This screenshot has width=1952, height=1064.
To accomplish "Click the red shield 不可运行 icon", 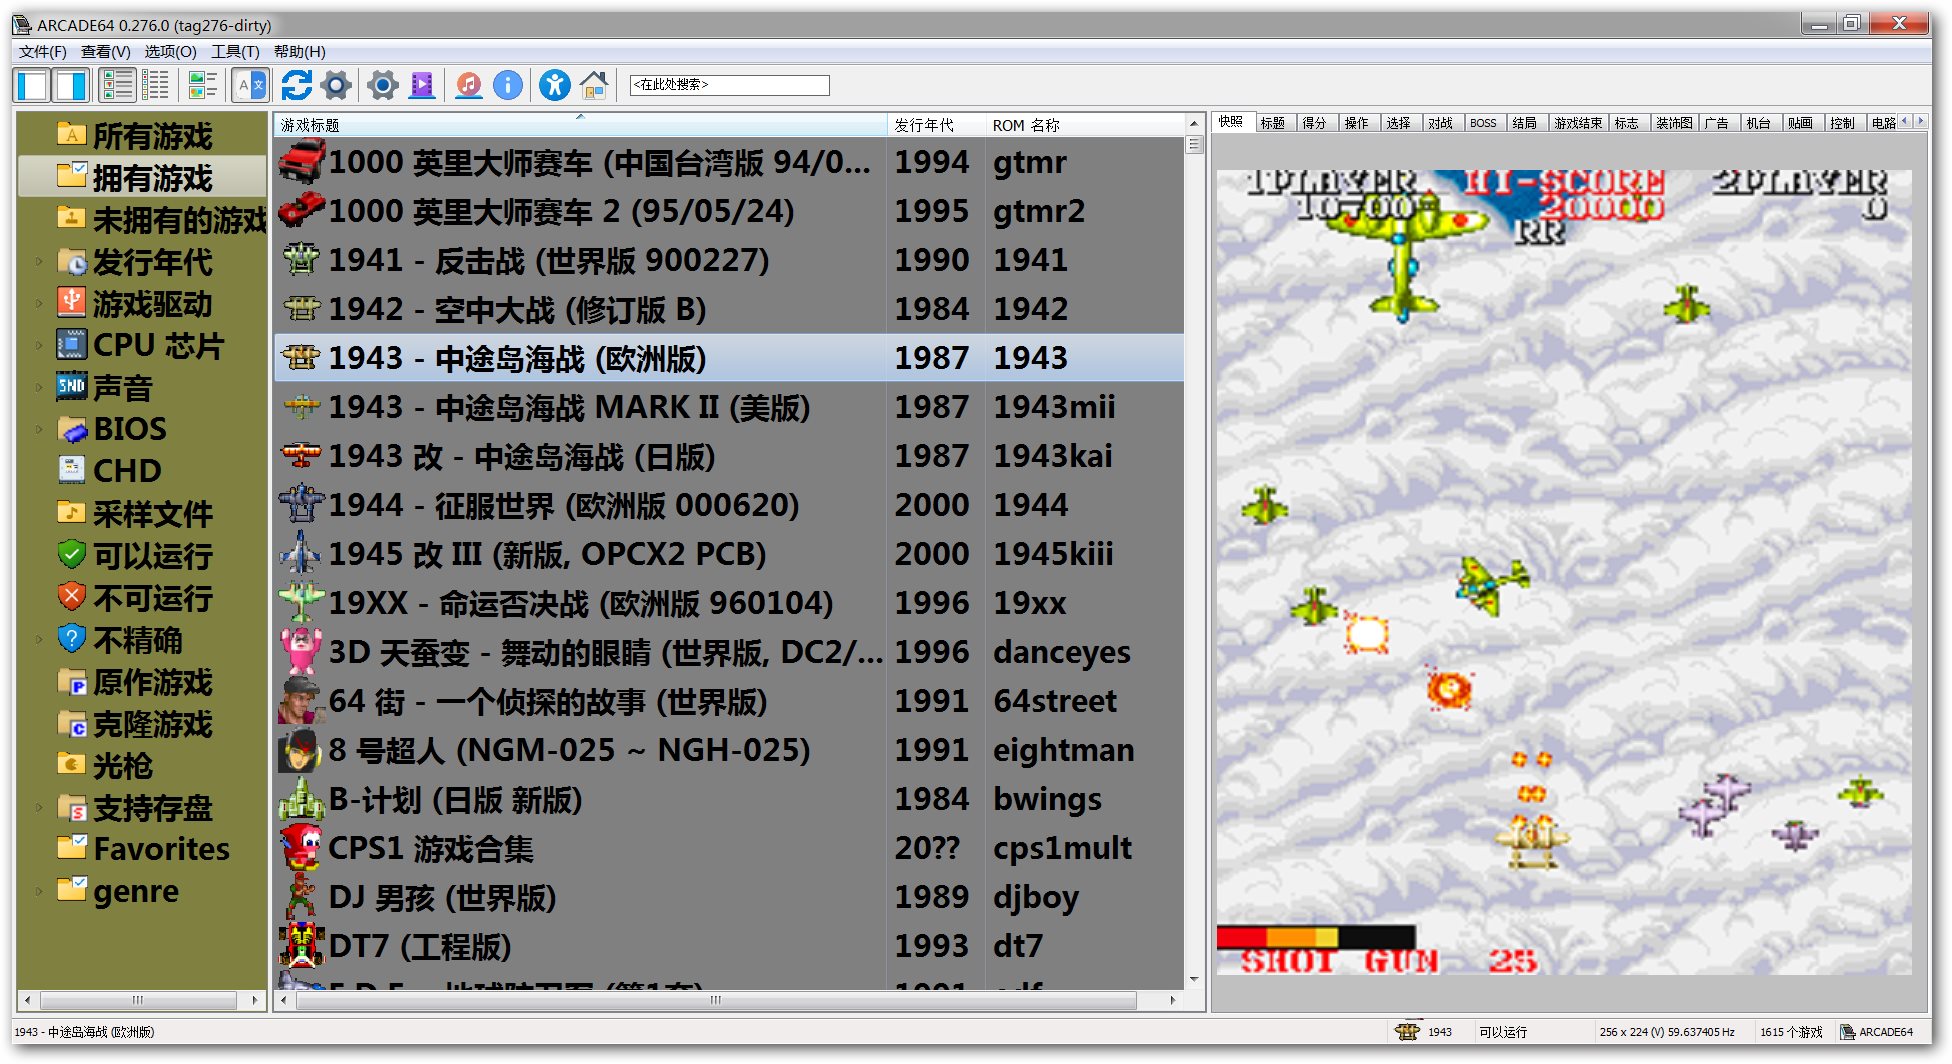I will [x=72, y=597].
